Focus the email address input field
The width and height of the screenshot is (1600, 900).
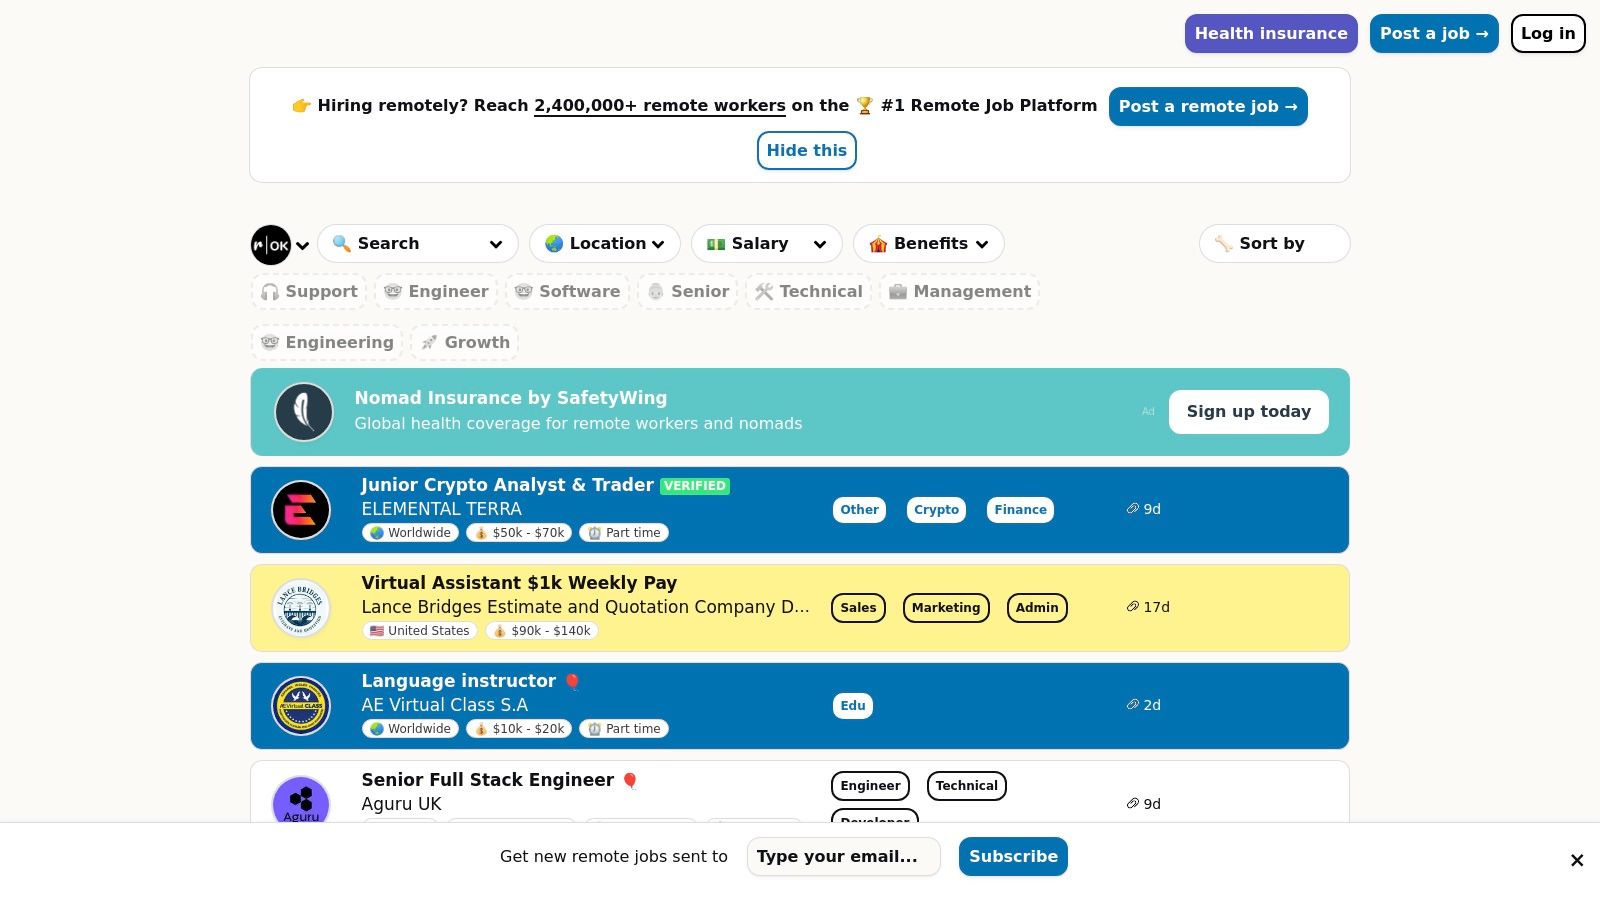843,857
